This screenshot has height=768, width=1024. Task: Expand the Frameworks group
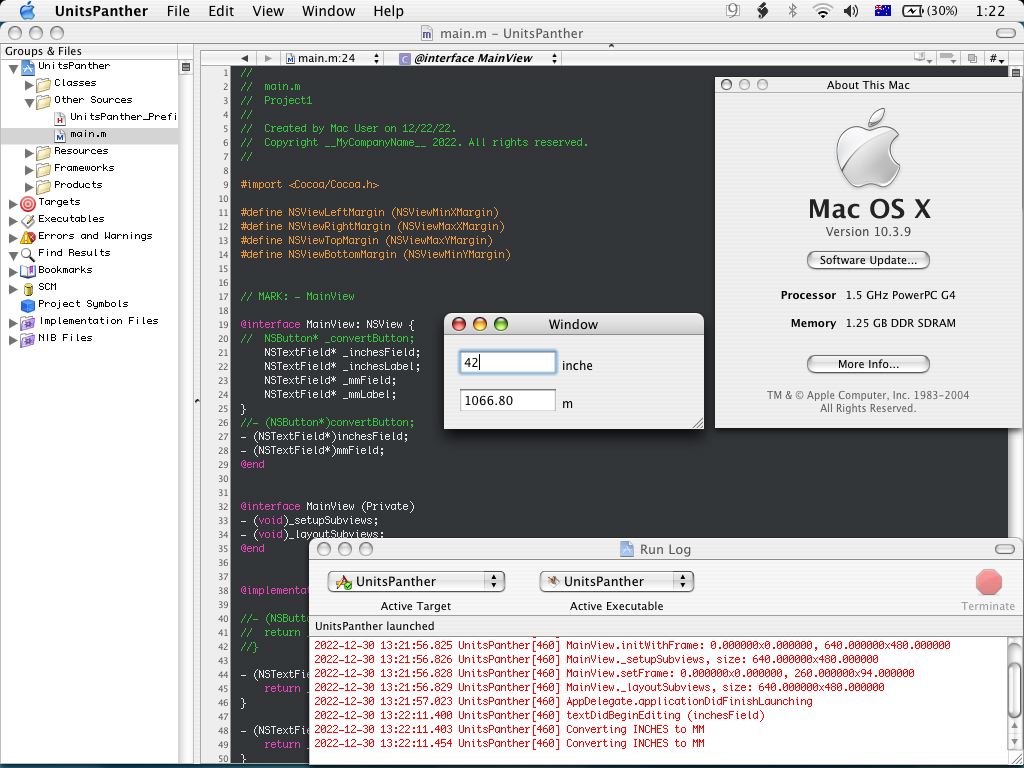pos(29,168)
